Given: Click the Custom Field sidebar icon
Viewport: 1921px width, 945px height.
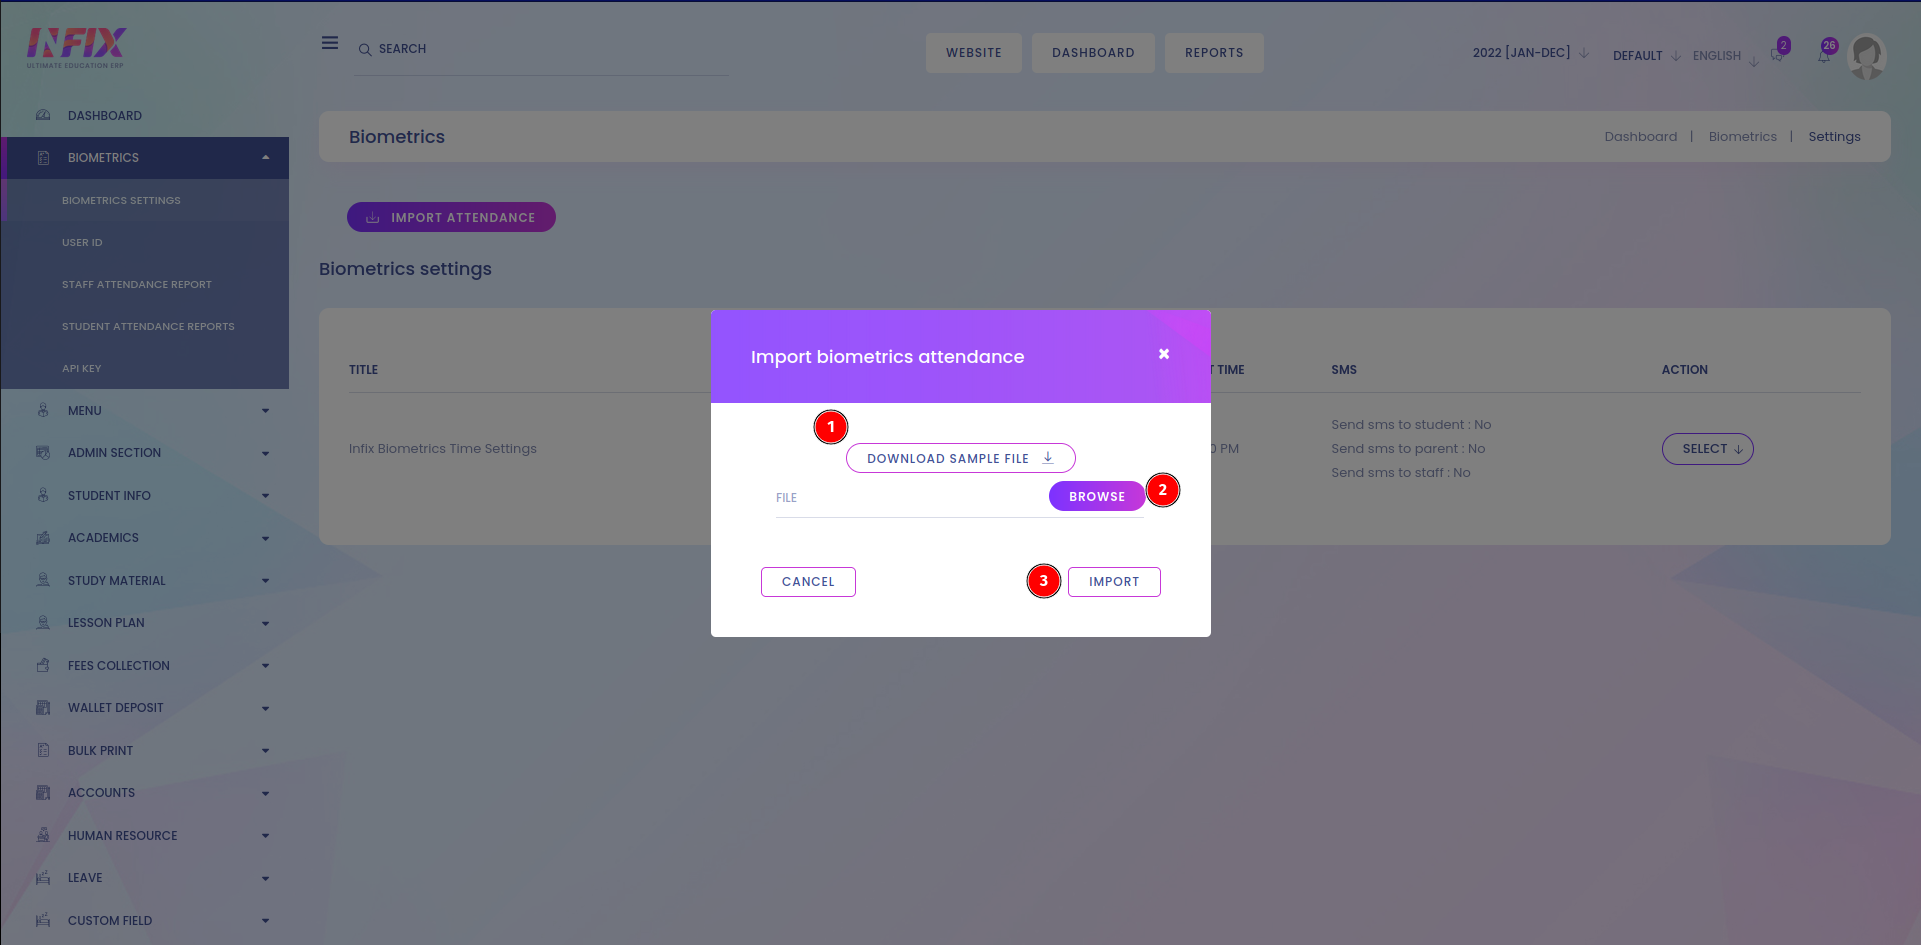Looking at the screenshot, I should click(43, 921).
